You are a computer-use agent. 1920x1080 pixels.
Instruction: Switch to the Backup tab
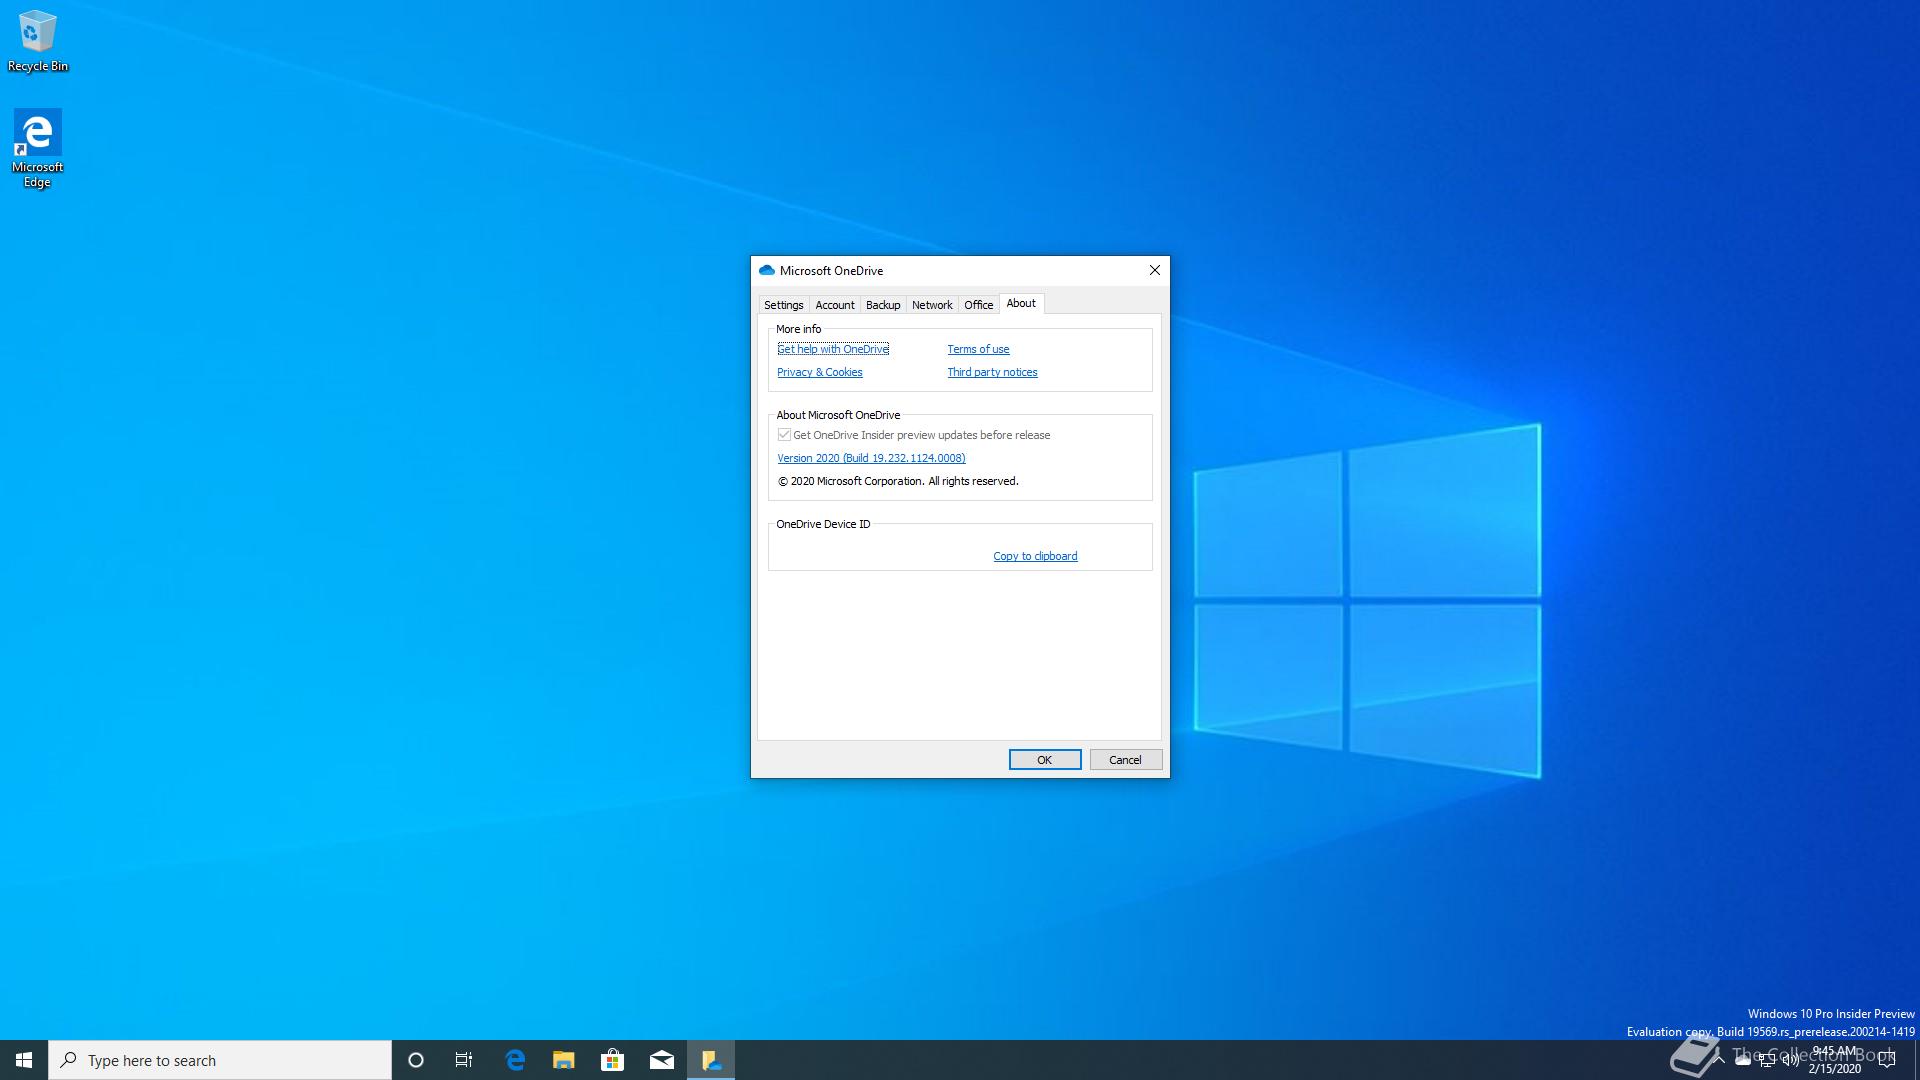pyautogui.click(x=883, y=305)
